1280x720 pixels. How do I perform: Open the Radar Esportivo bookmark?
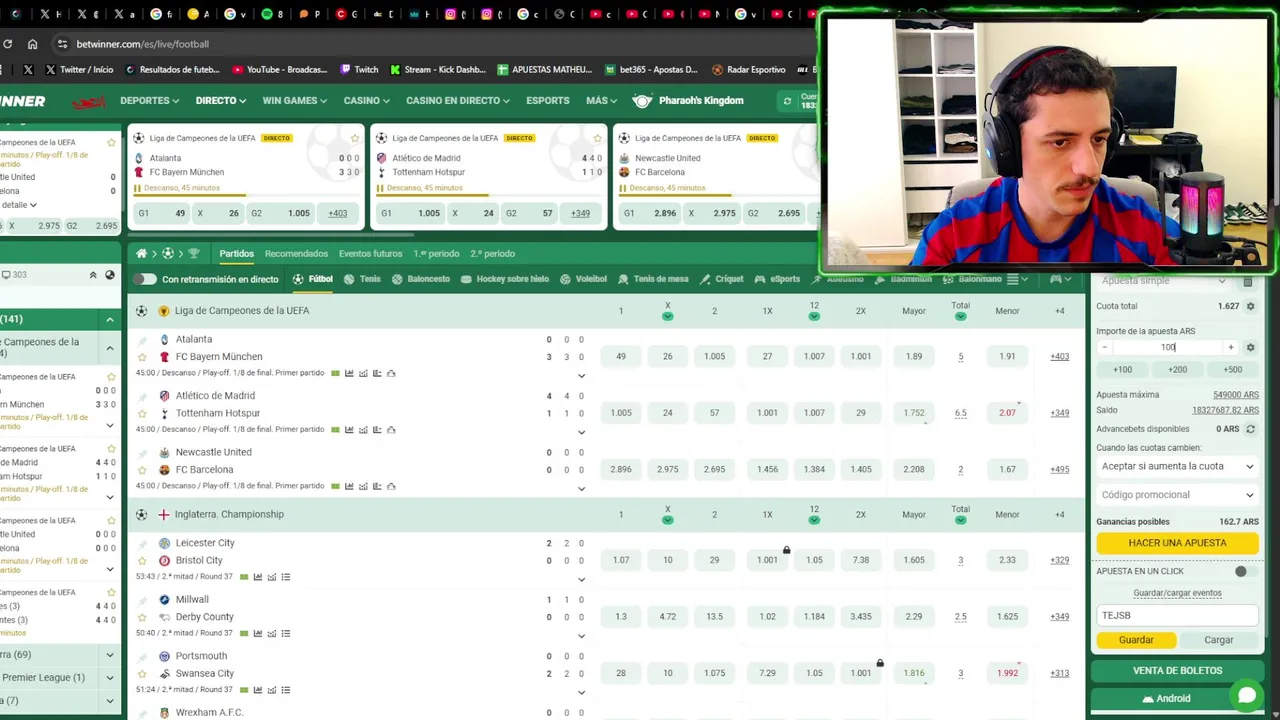point(748,70)
